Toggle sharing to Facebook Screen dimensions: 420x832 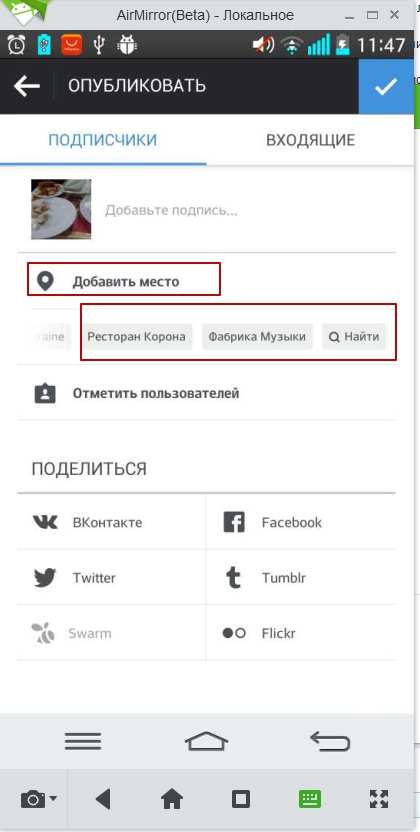[x=301, y=522]
